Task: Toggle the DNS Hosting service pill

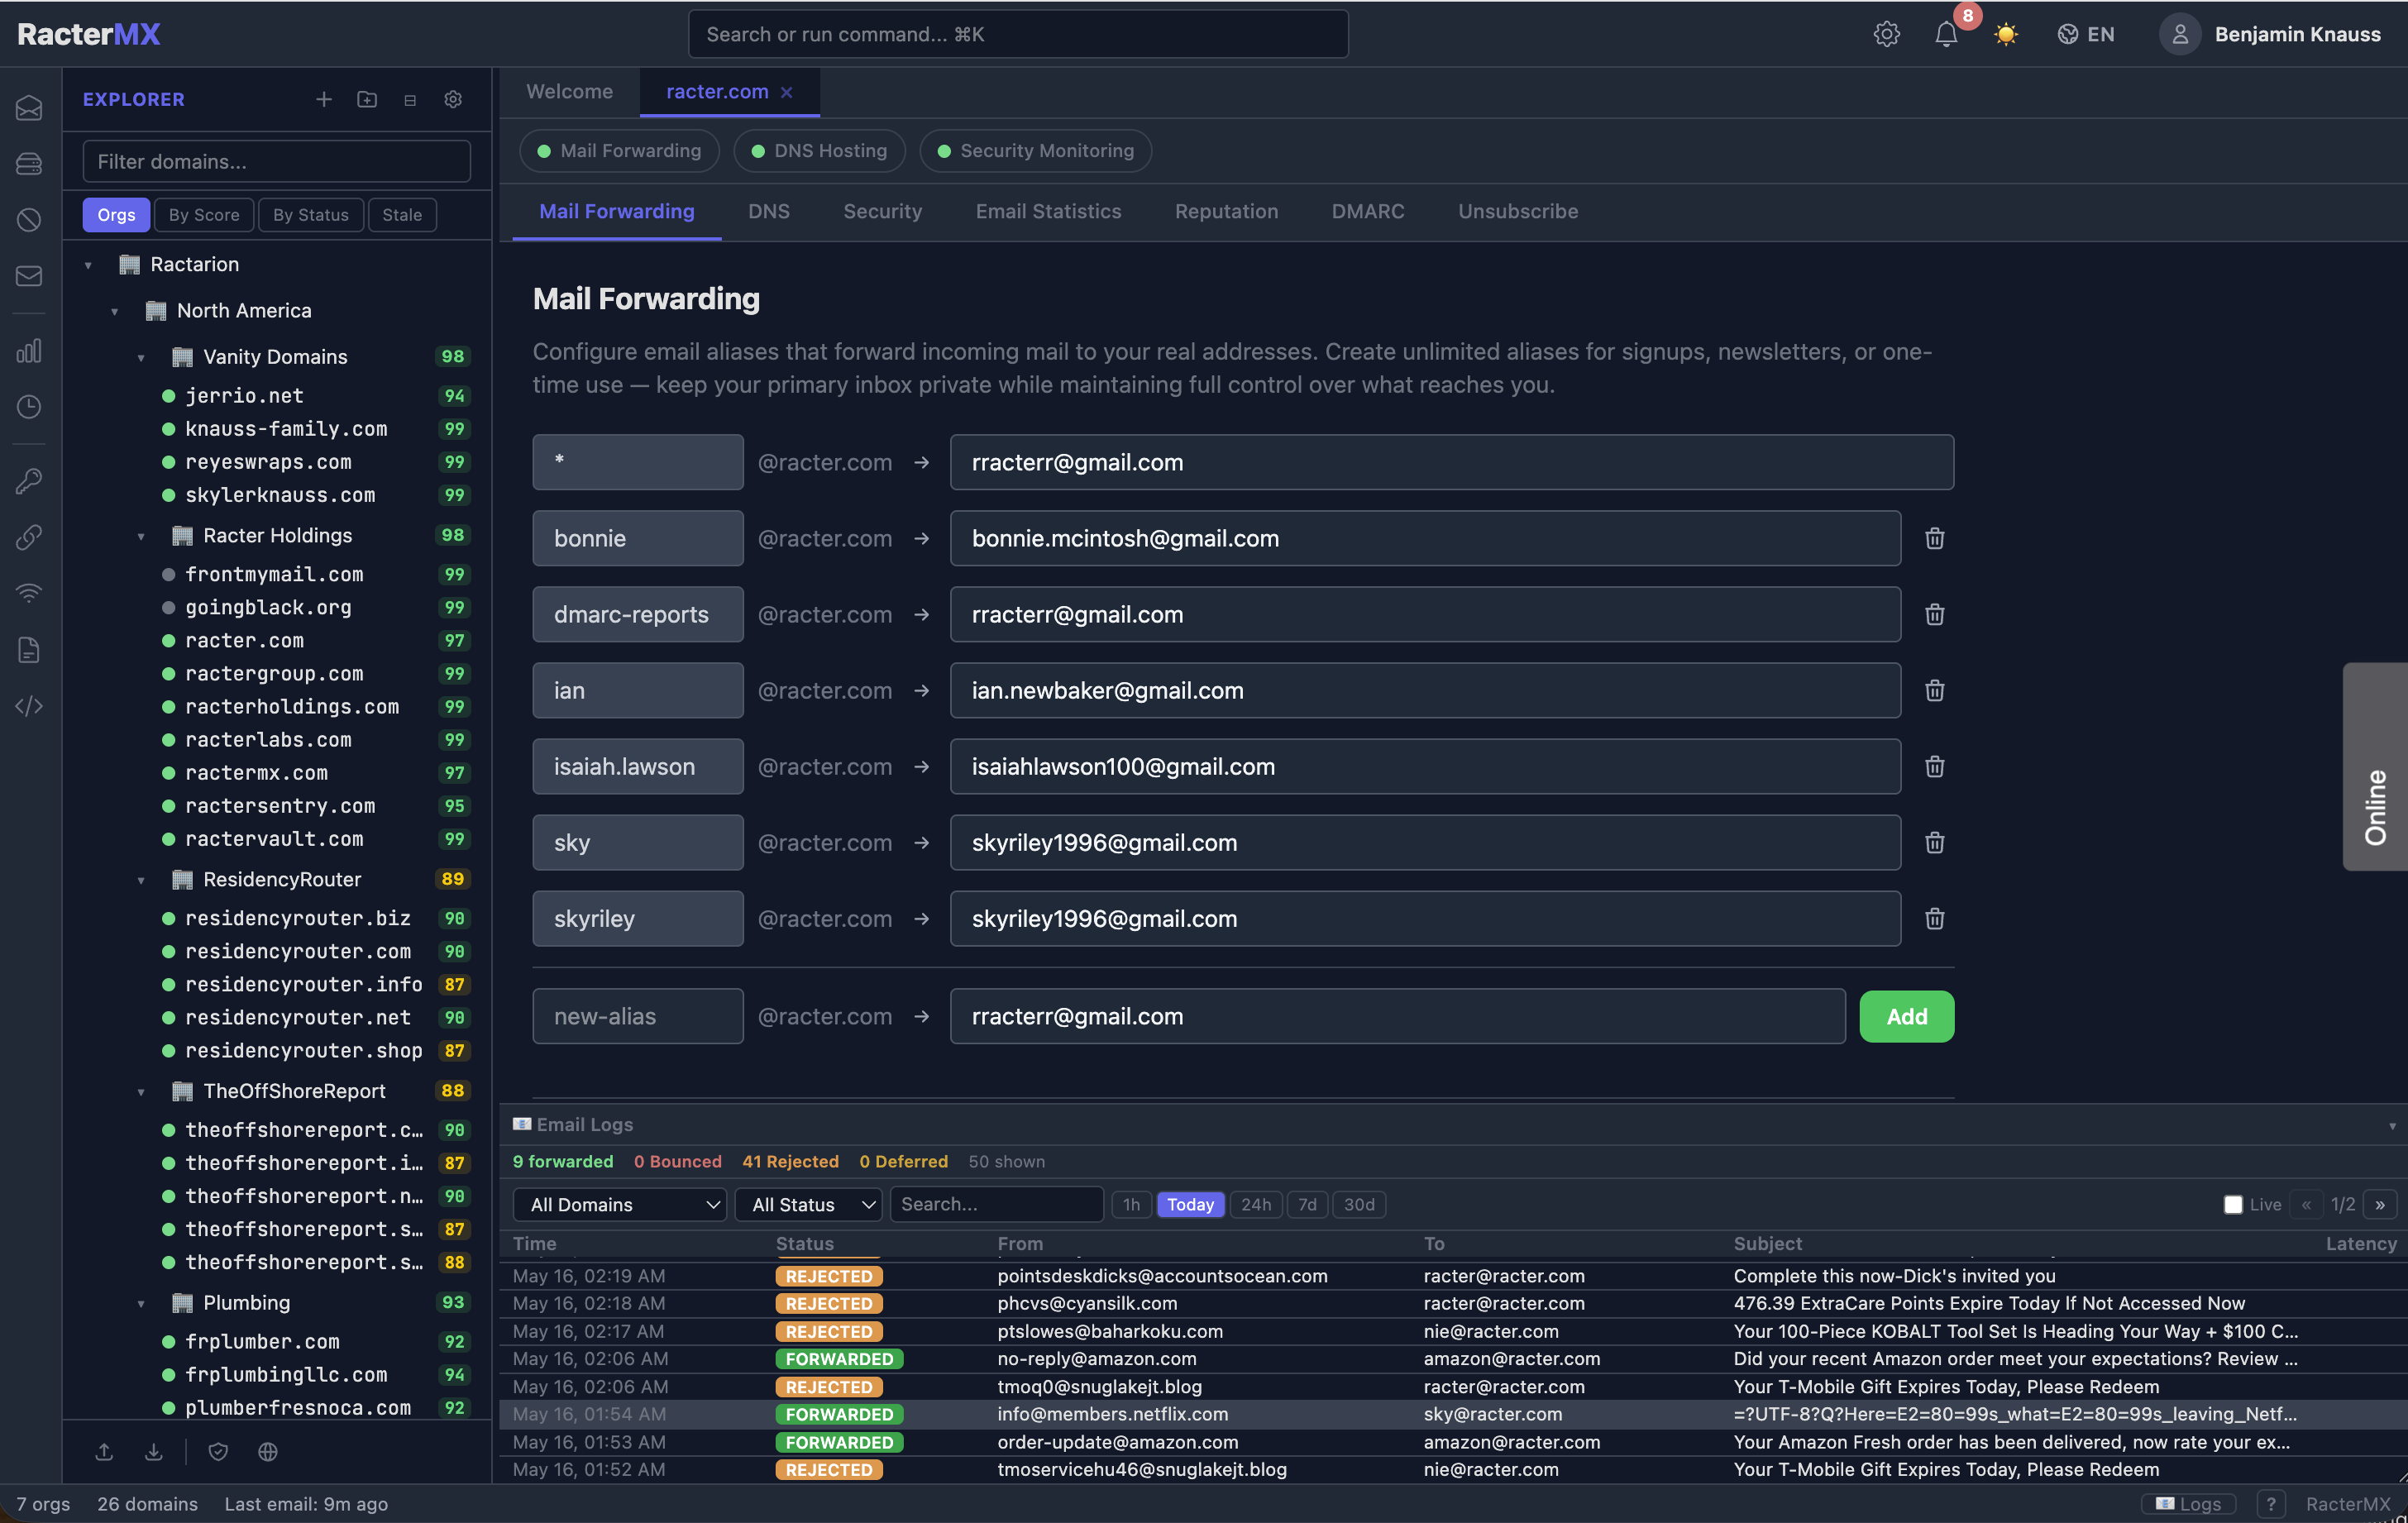Action: click(819, 151)
